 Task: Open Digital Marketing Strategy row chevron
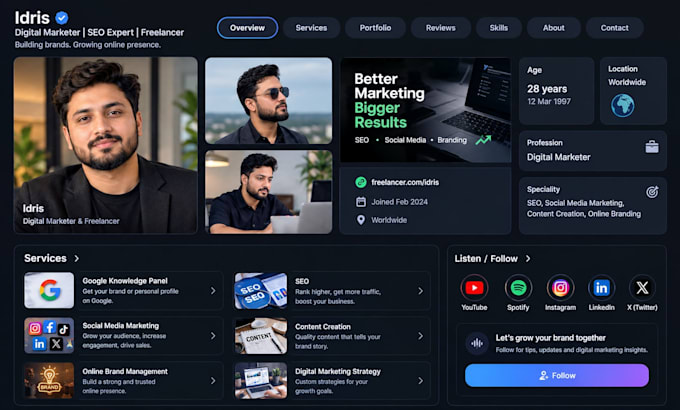tap(420, 380)
